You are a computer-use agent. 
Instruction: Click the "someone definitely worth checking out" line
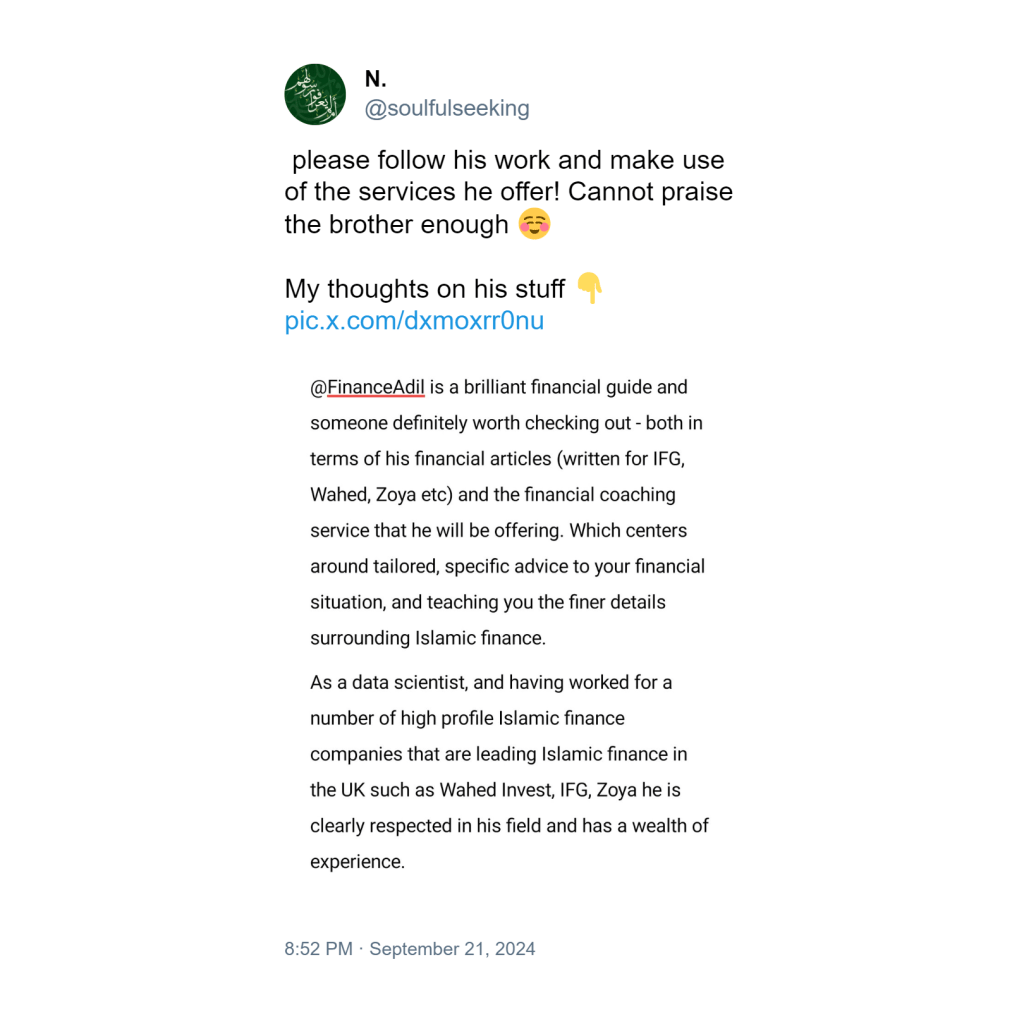[x=470, y=423]
